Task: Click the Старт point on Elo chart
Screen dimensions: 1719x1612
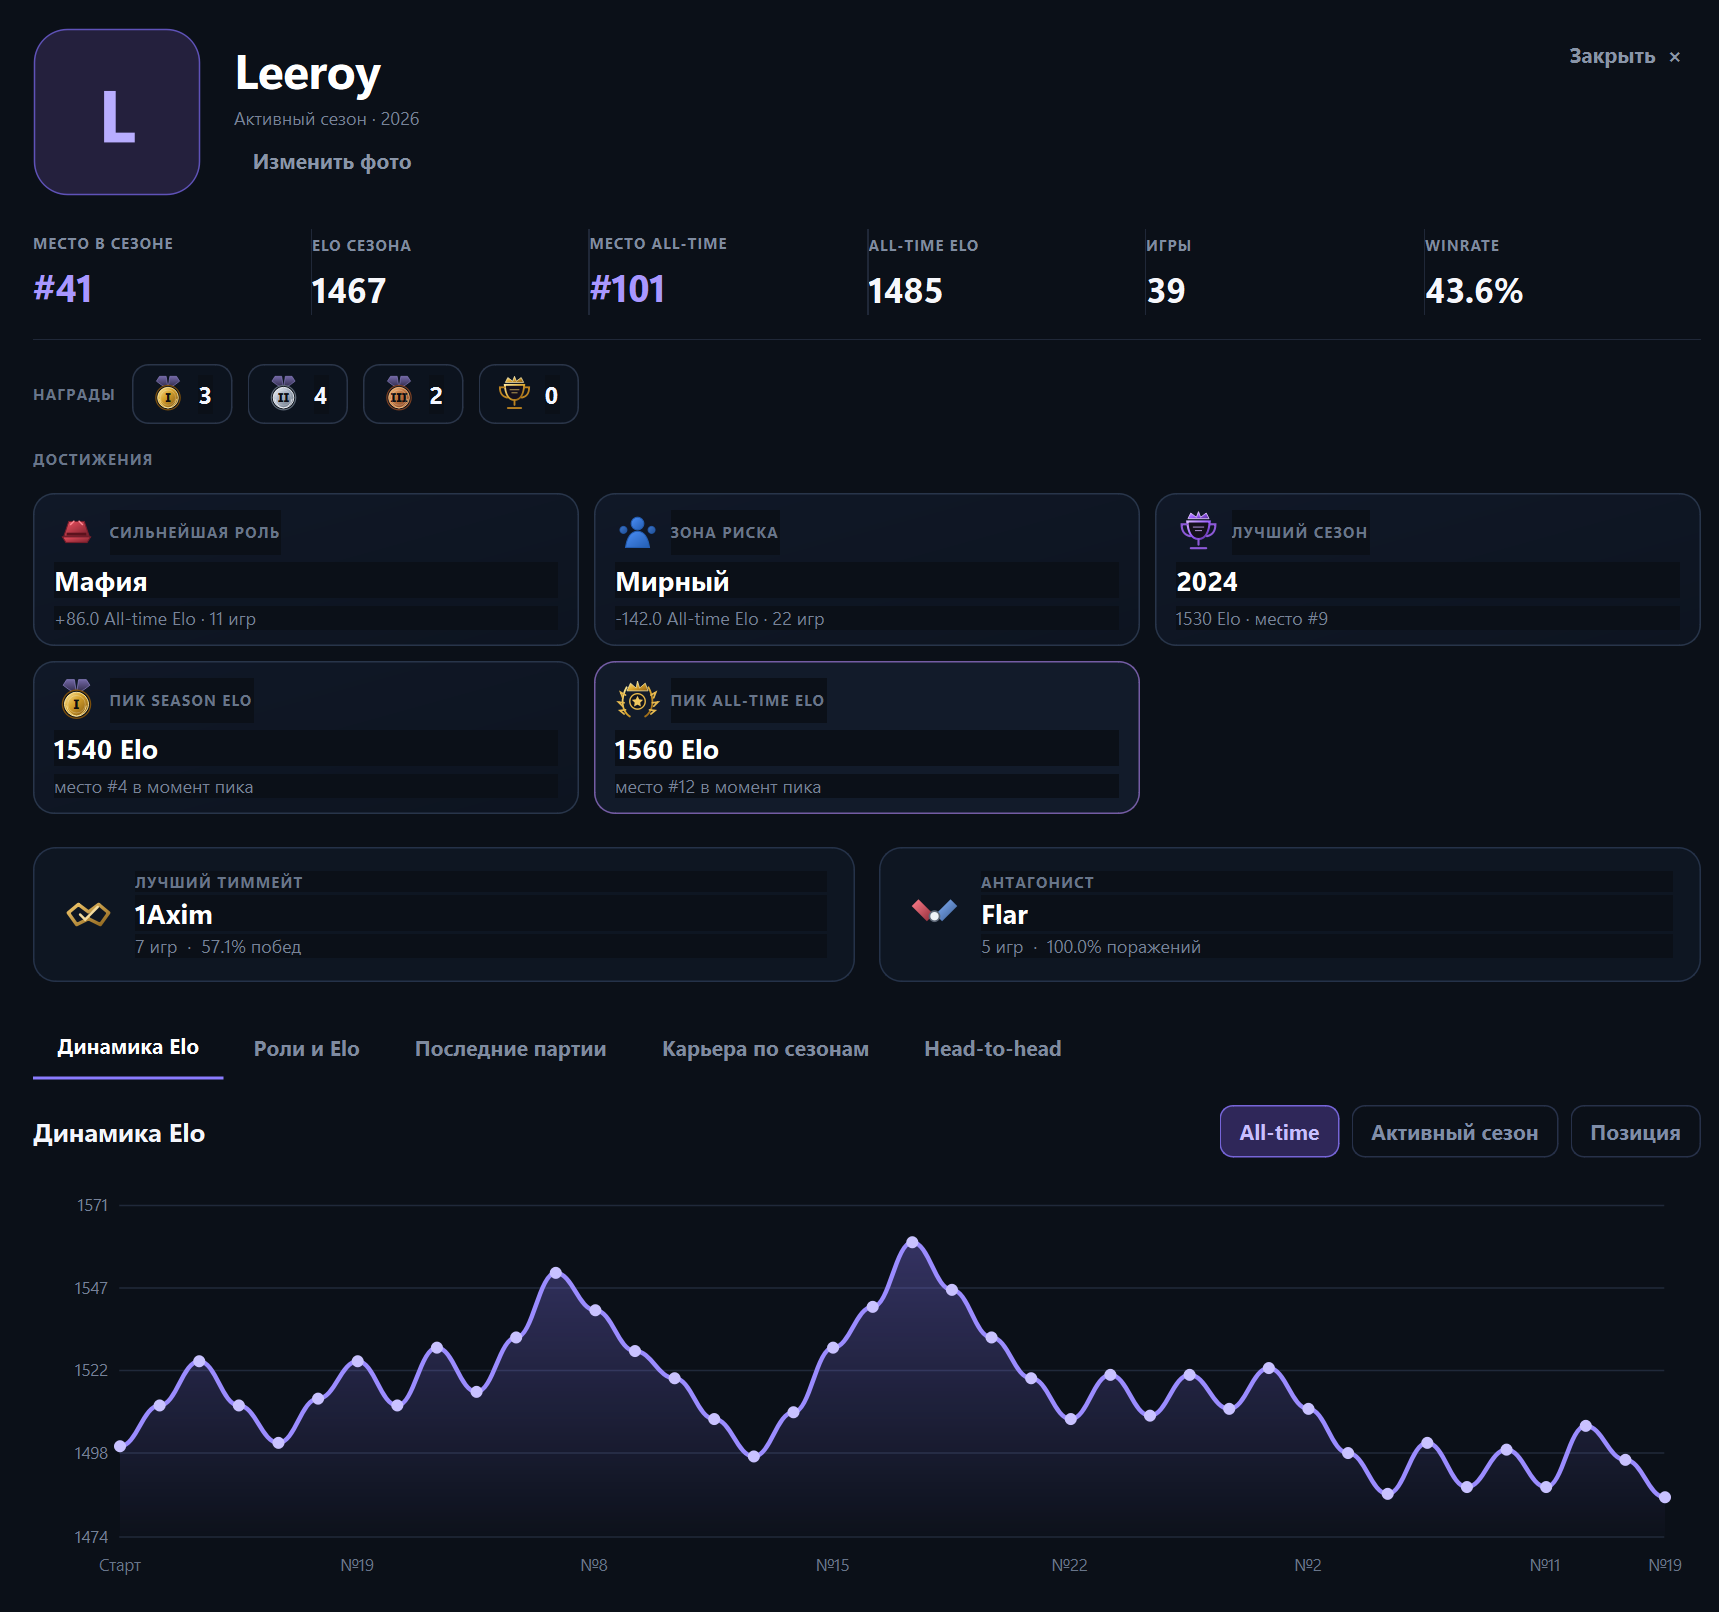Action: pyautogui.click(x=120, y=1446)
